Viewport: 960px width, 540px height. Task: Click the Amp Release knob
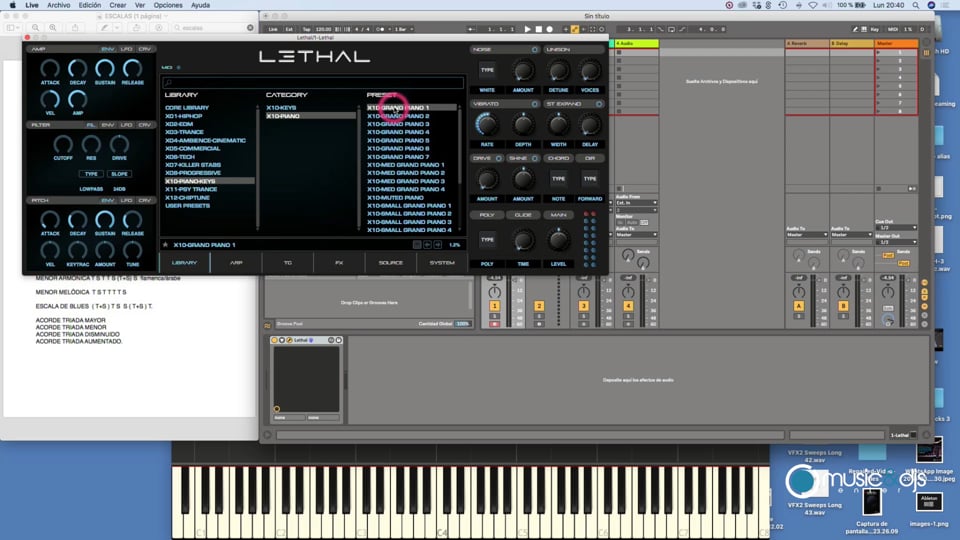click(132, 69)
